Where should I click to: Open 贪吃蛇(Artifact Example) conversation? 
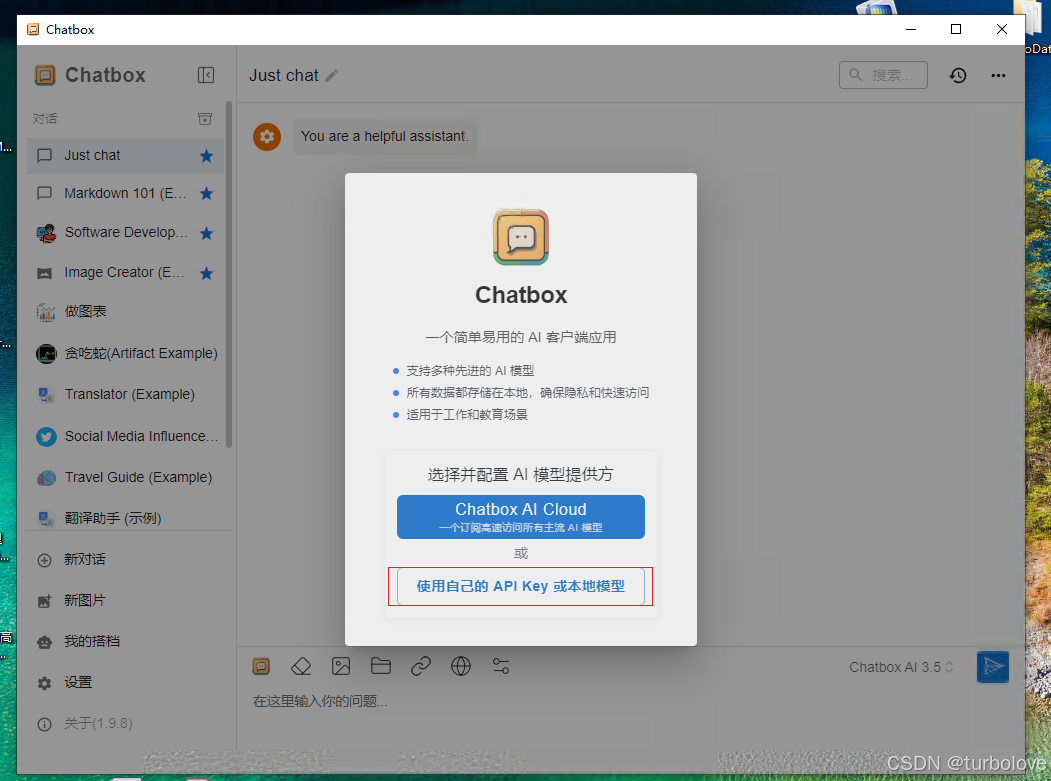click(125, 353)
